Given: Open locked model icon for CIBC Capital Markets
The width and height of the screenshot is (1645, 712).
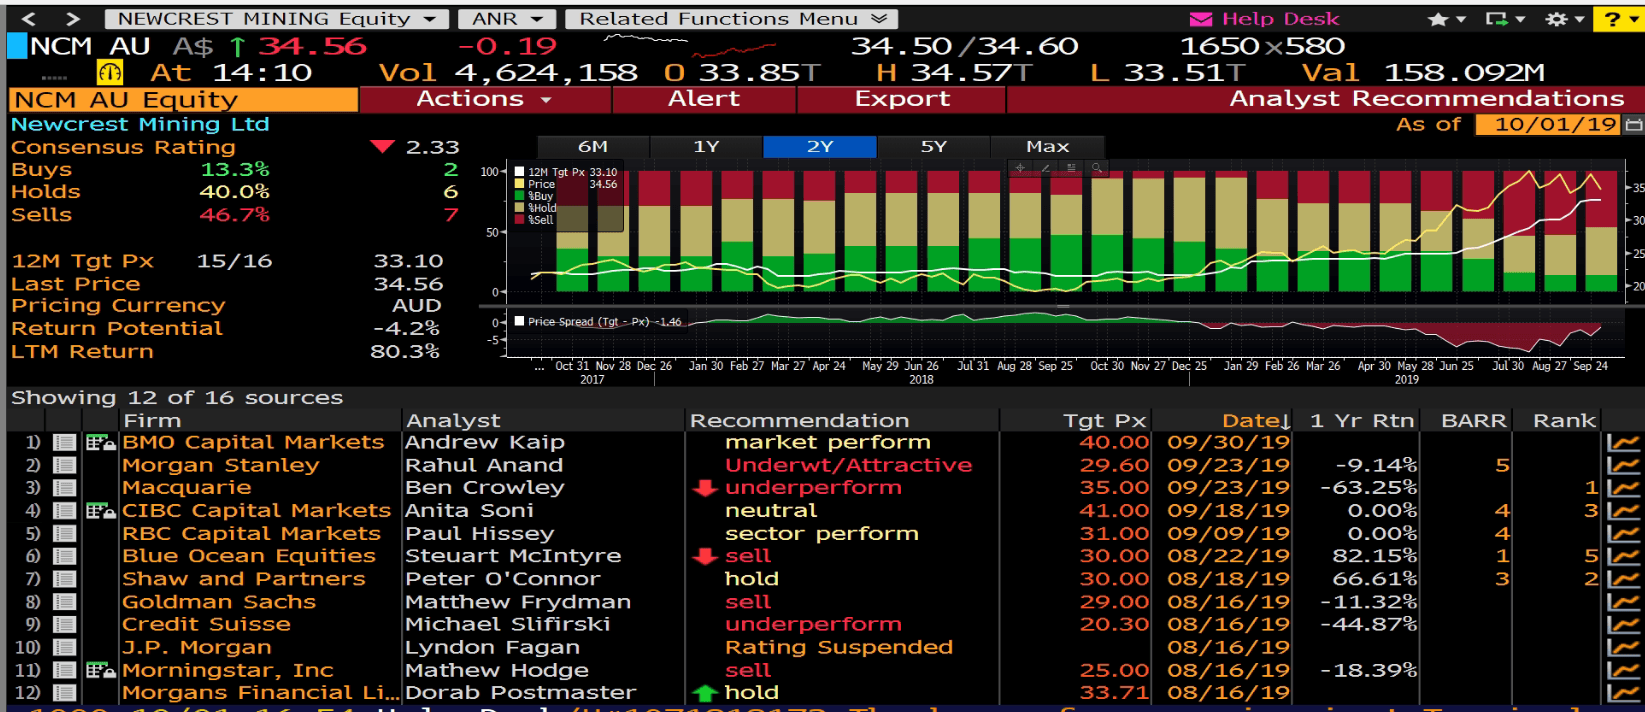Looking at the screenshot, I should pyautogui.click(x=101, y=511).
